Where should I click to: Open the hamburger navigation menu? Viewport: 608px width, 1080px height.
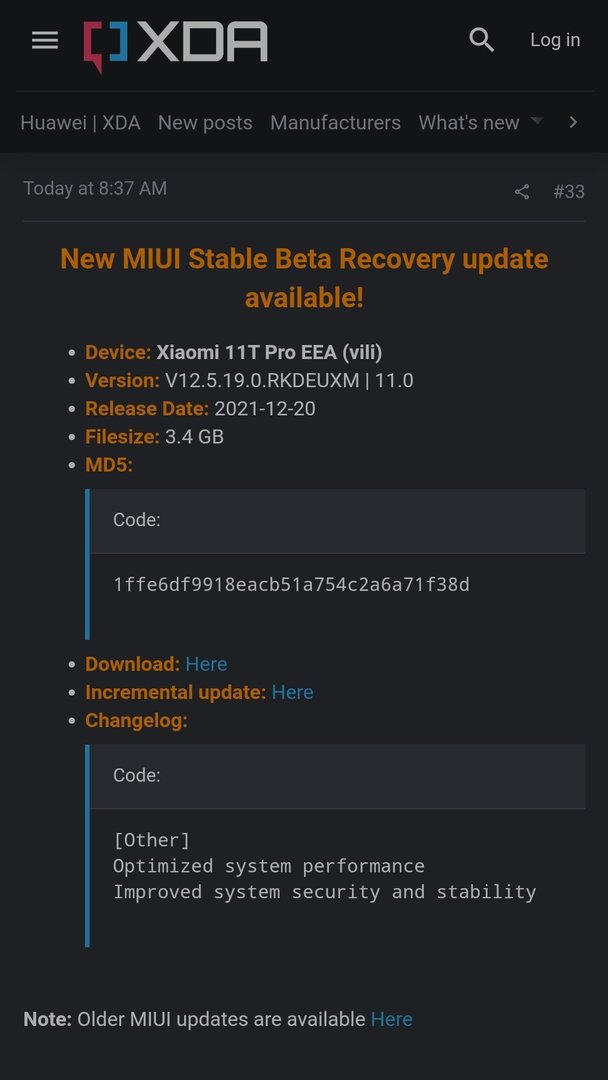click(x=45, y=41)
